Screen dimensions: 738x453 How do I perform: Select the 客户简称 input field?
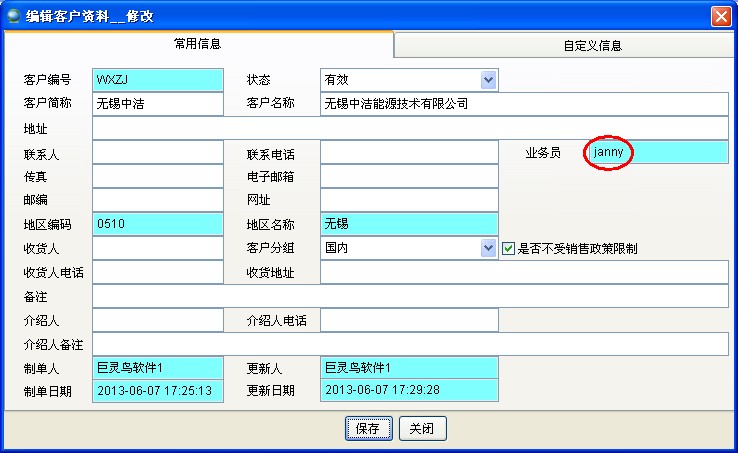pyautogui.click(x=158, y=104)
